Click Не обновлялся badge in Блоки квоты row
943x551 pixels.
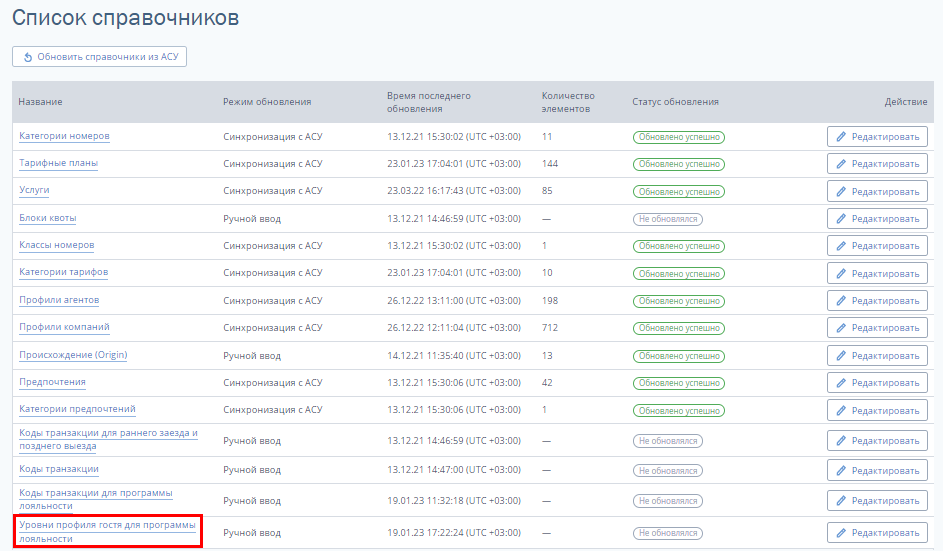(668, 219)
